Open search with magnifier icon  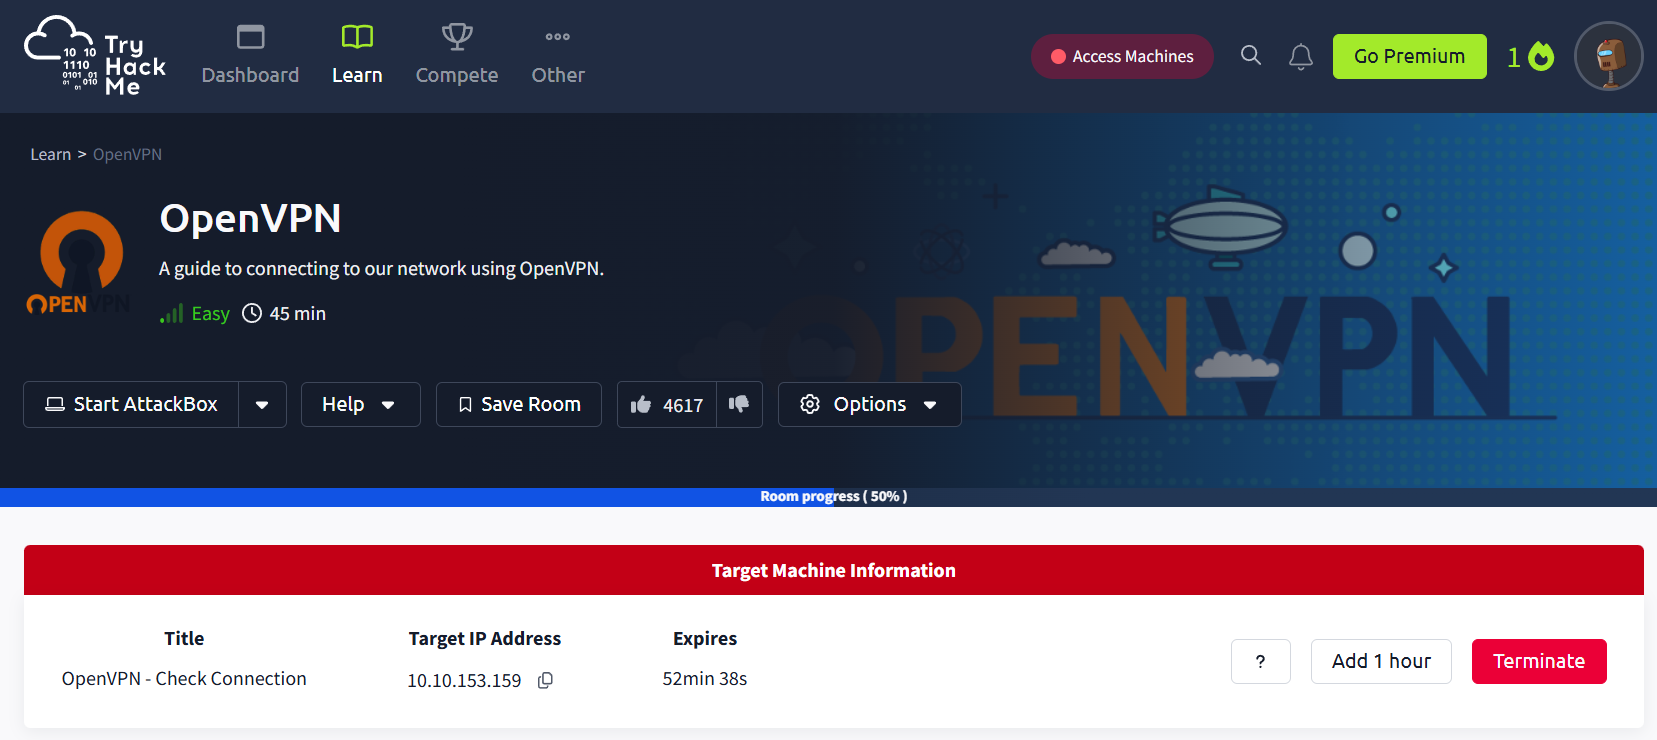pyautogui.click(x=1251, y=55)
